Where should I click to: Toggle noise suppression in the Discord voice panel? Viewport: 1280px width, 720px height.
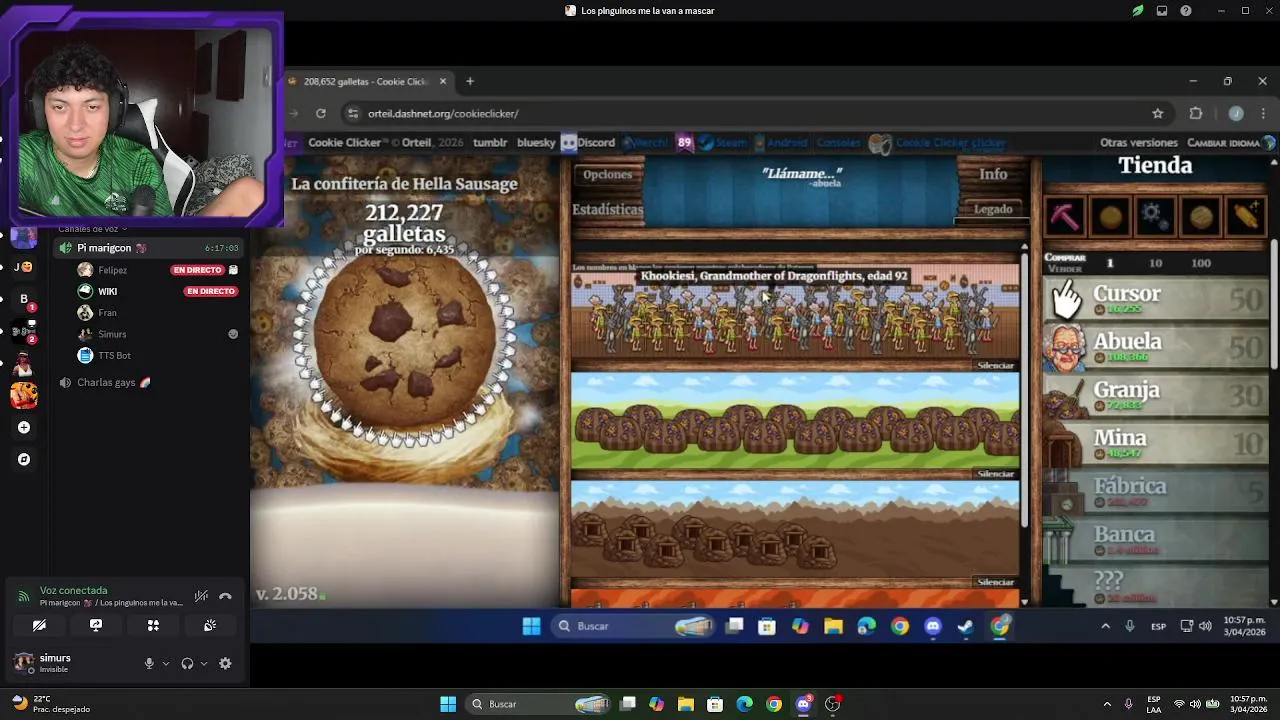[x=201, y=596]
